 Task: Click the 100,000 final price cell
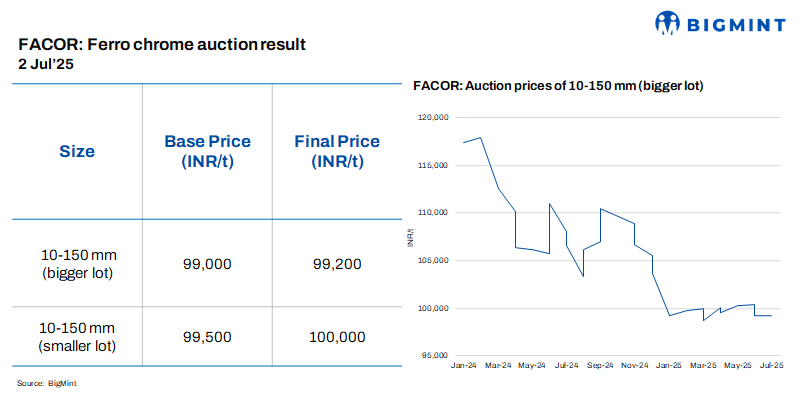(337, 337)
